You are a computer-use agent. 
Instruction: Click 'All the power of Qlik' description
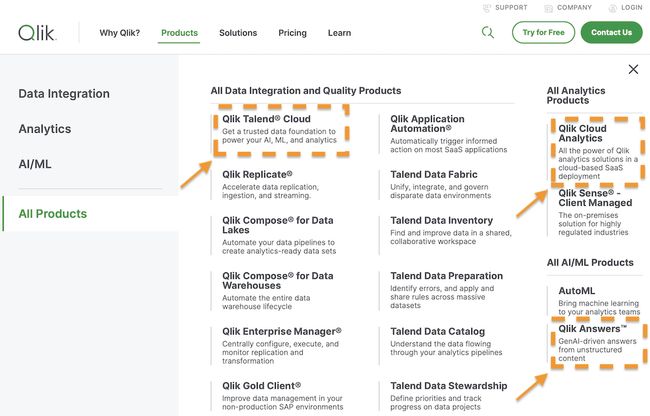click(x=598, y=163)
